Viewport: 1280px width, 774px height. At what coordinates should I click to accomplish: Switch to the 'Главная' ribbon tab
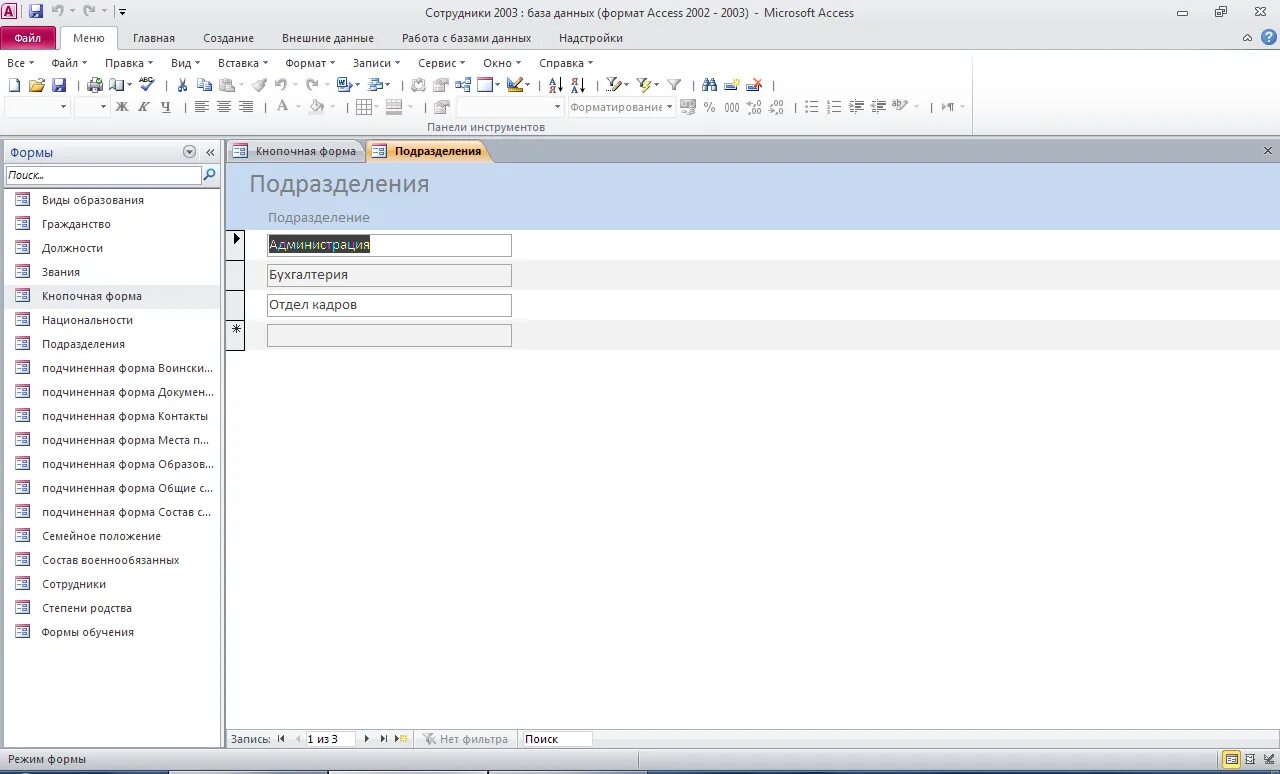154,38
